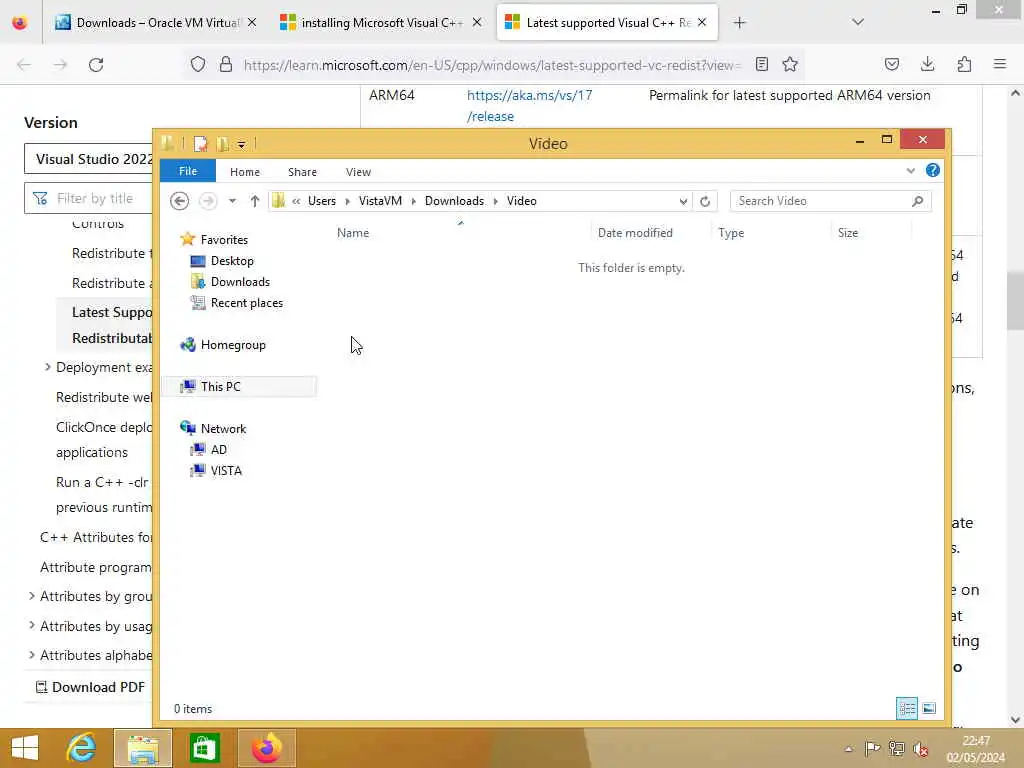This screenshot has height=768, width=1024.
Task: Select Desktop in navigation pane
Action: click(x=232, y=261)
